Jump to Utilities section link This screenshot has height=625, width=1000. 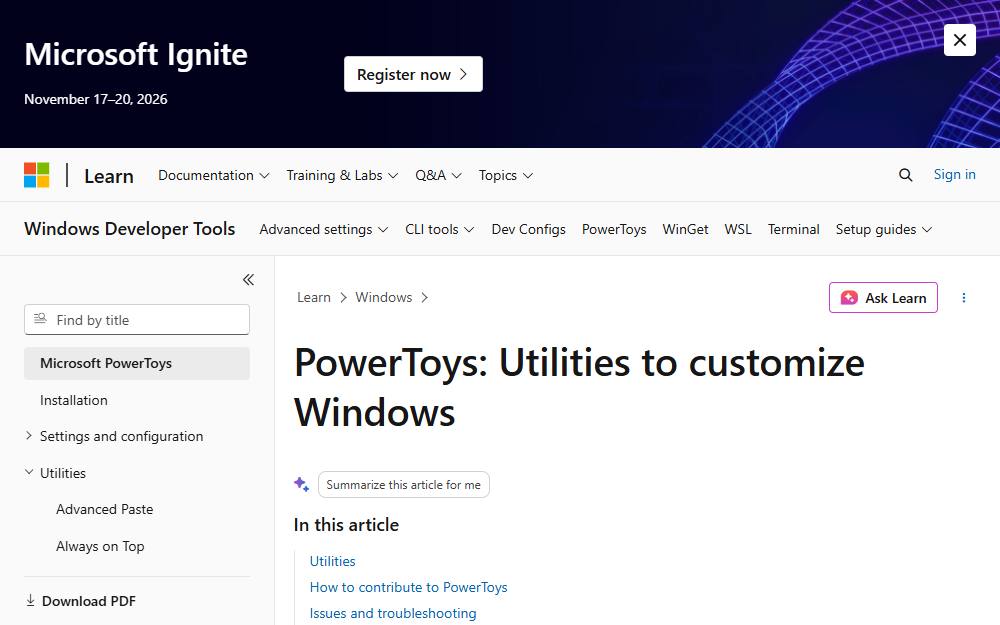pos(332,561)
